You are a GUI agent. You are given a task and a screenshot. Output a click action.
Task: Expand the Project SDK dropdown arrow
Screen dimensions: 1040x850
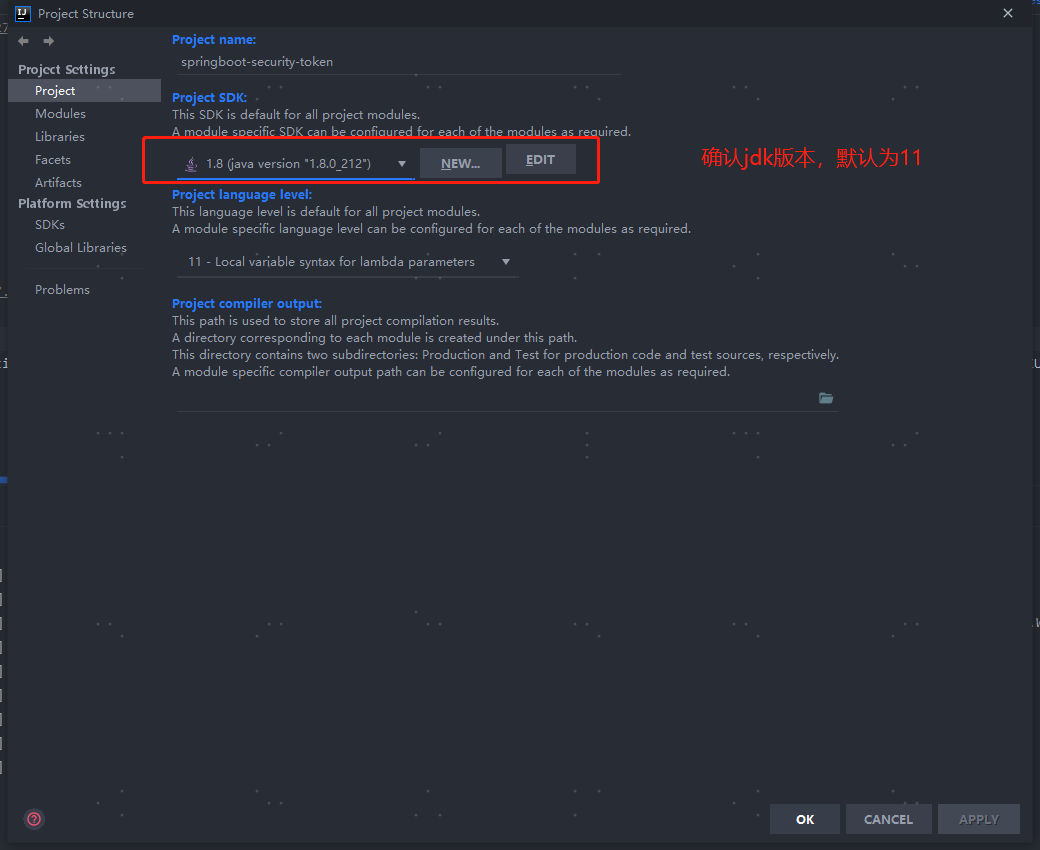coord(401,164)
